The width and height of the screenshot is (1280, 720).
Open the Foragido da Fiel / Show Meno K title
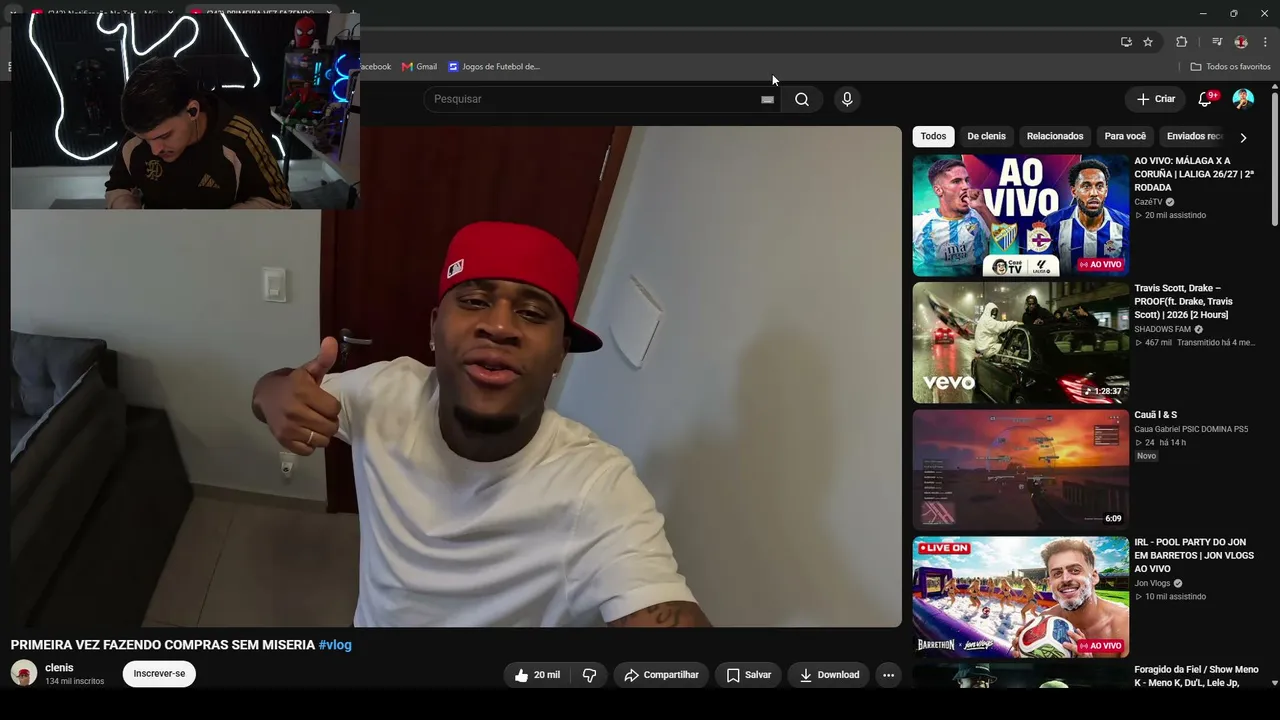pos(1196,676)
